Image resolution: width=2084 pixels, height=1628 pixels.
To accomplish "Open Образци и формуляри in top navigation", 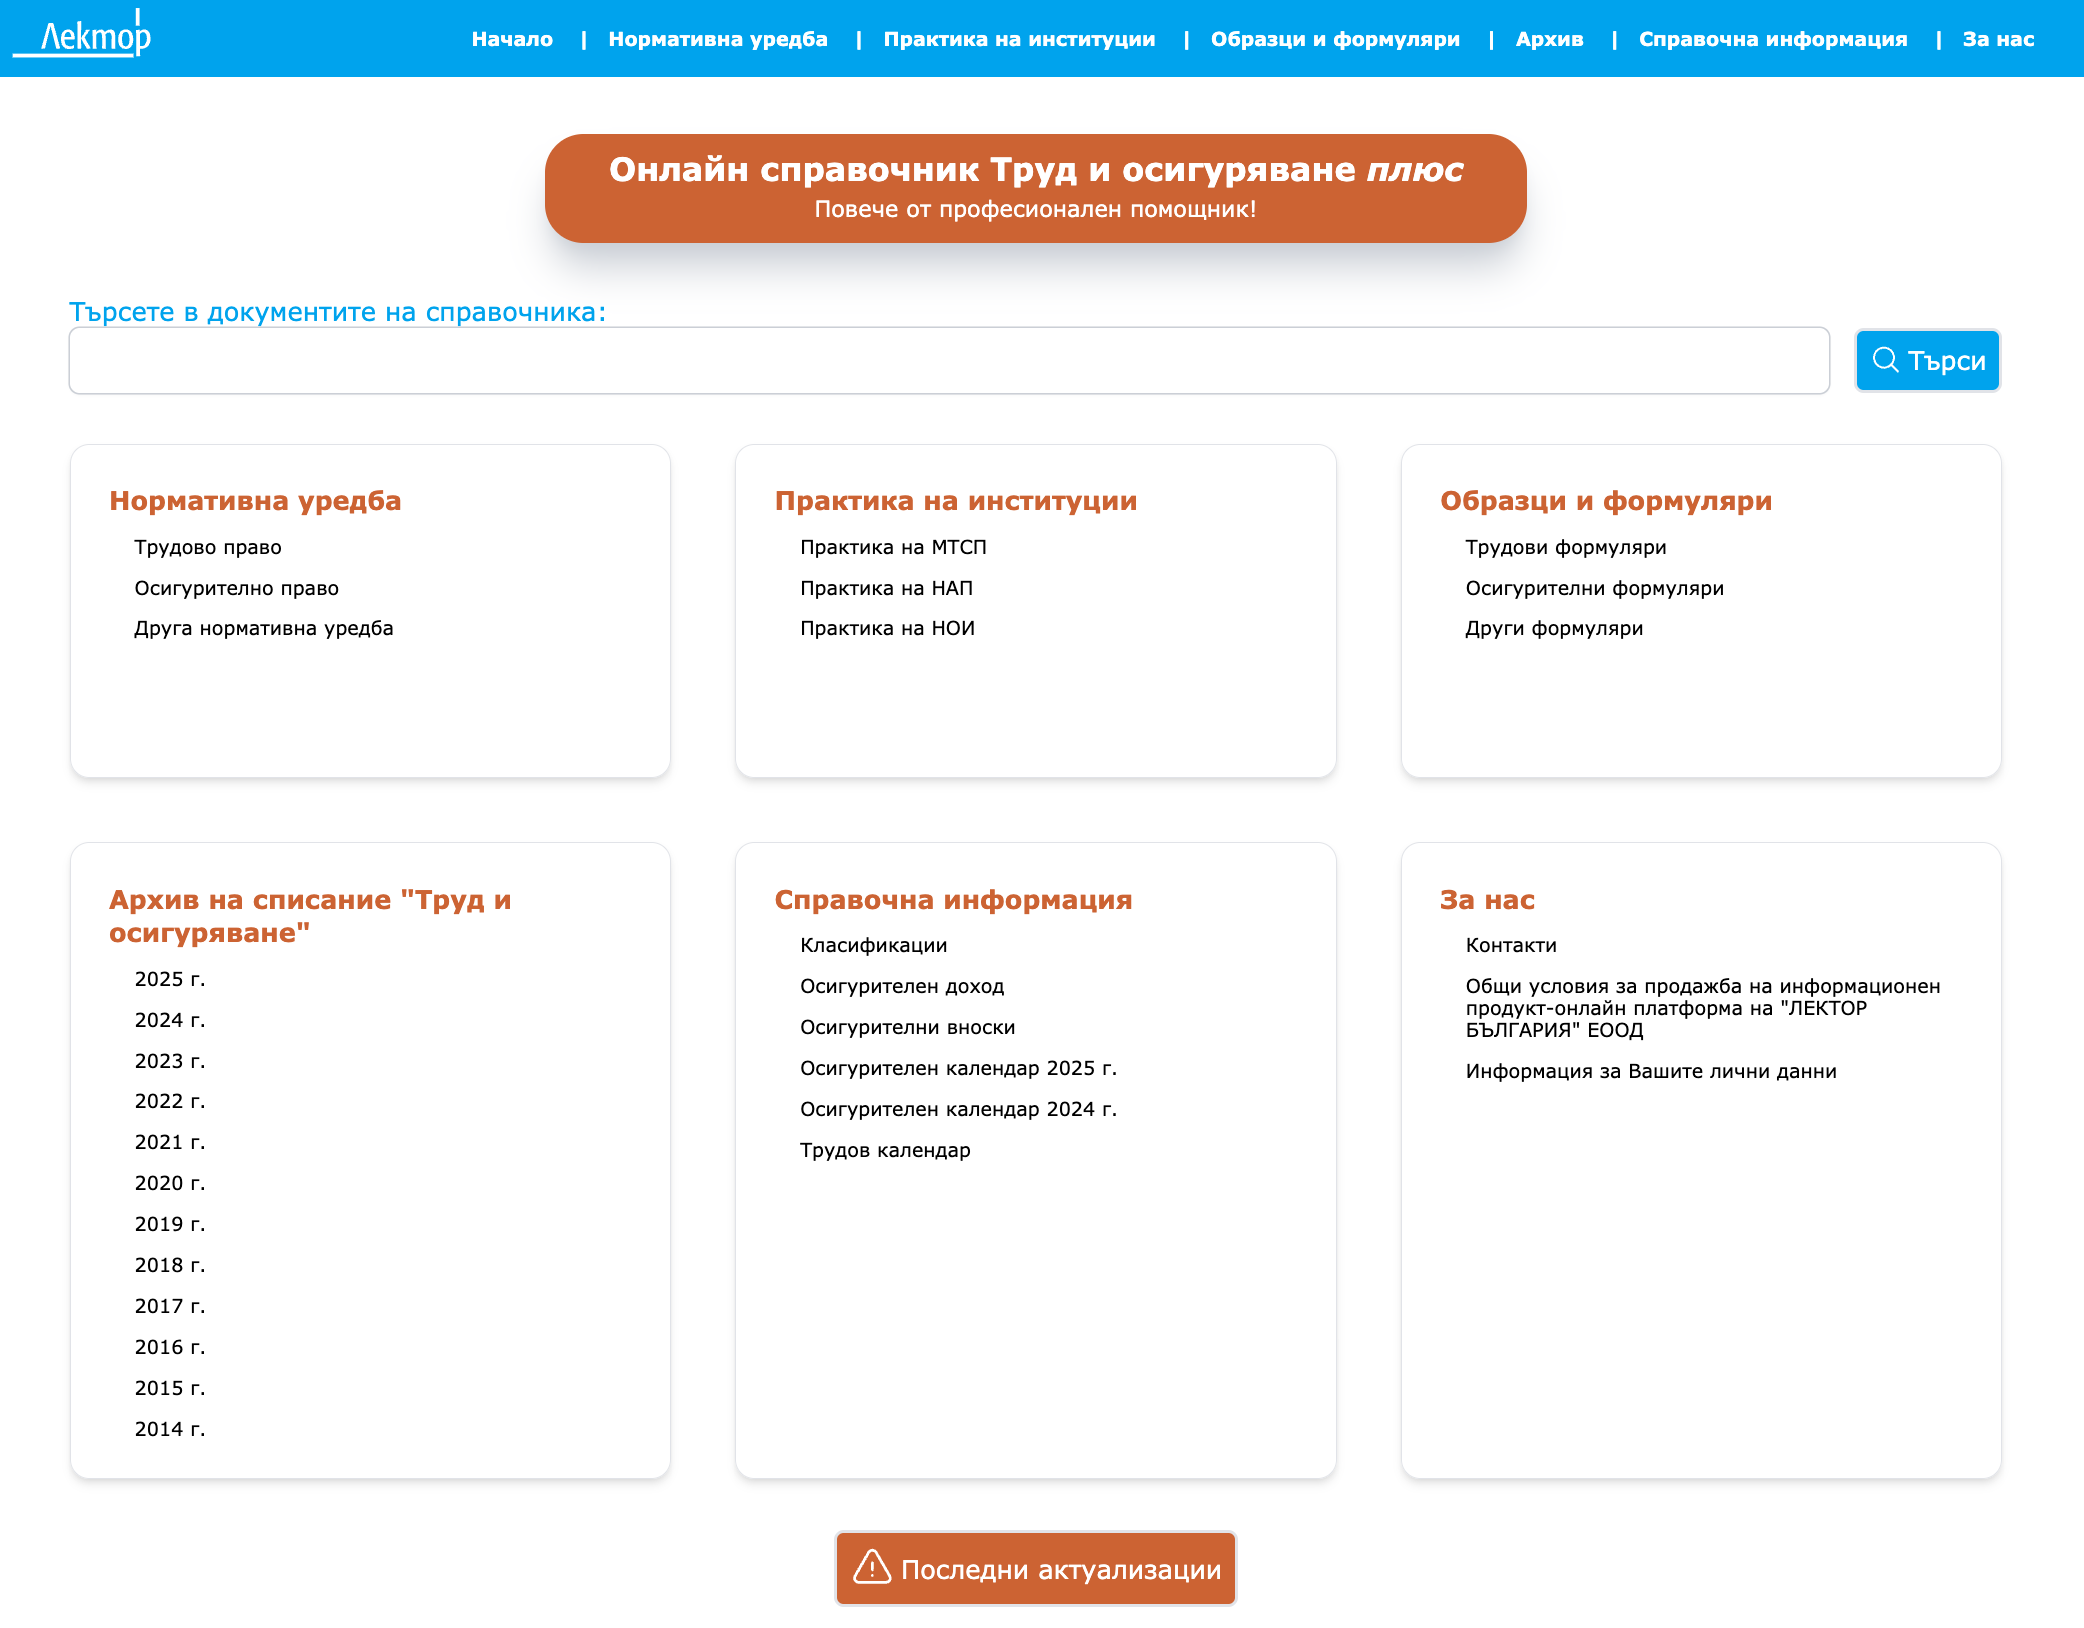I will [x=1335, y=39].
